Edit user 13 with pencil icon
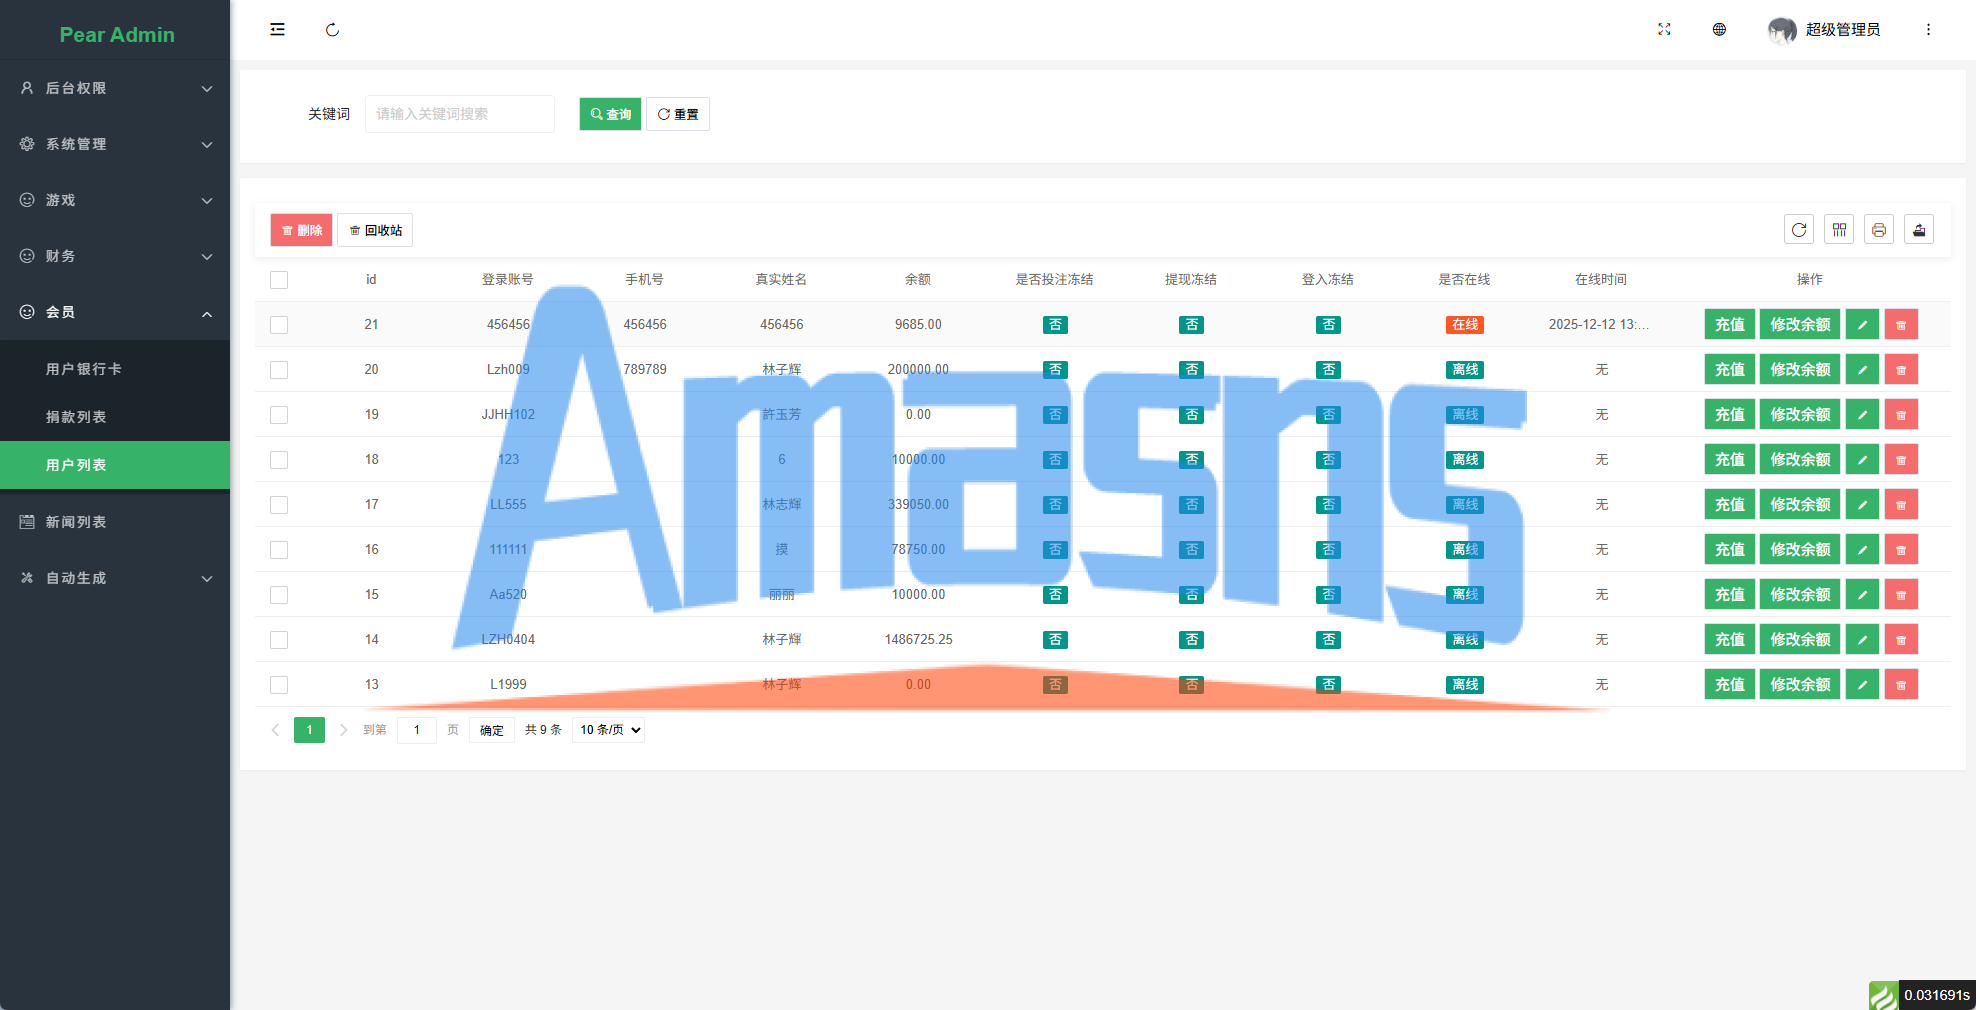The image size is (1976, 1010). click(1862, 685)
